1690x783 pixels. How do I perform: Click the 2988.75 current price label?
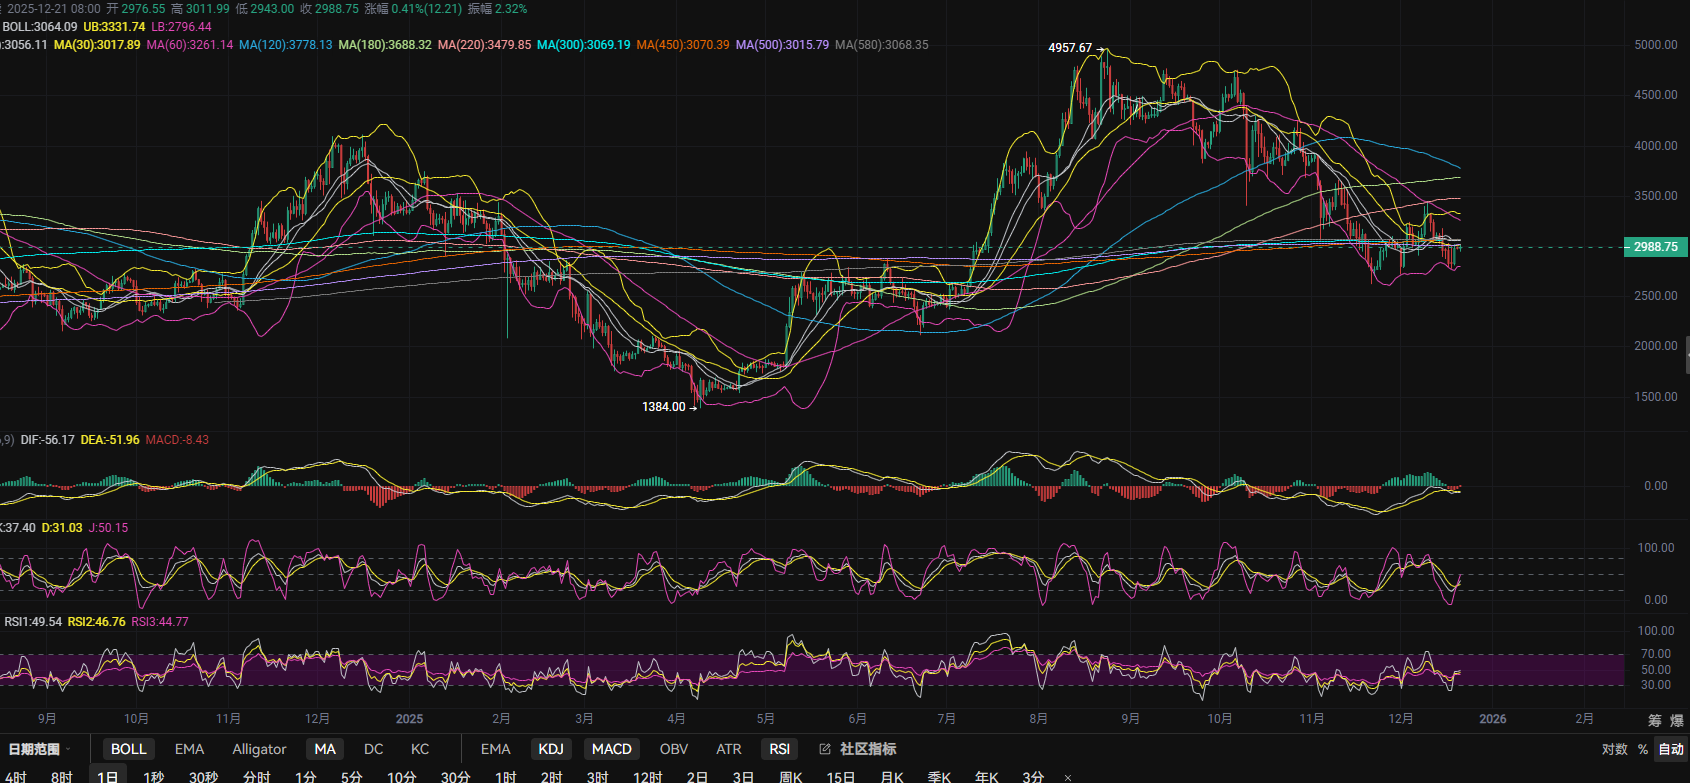click(1655, 247)
